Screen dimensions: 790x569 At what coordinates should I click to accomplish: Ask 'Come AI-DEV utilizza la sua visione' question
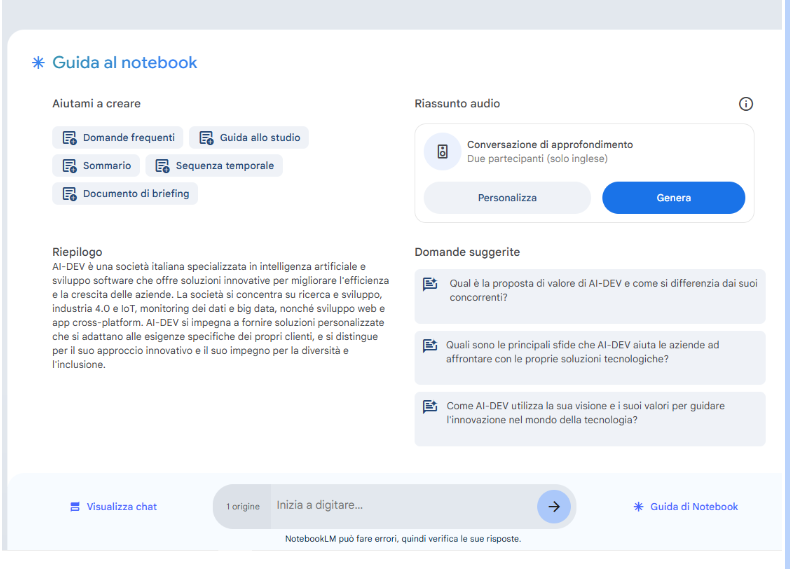click(590, 419)
